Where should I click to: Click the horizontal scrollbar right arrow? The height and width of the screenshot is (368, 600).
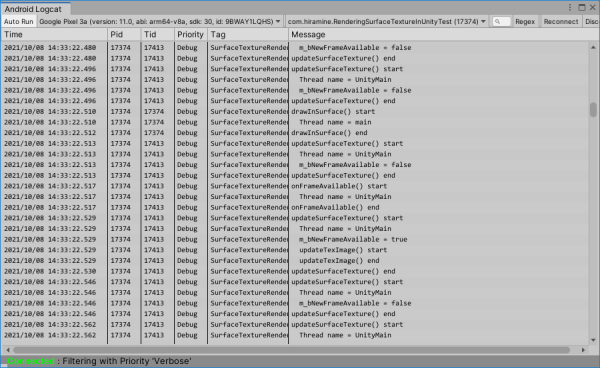coord(583,350)
